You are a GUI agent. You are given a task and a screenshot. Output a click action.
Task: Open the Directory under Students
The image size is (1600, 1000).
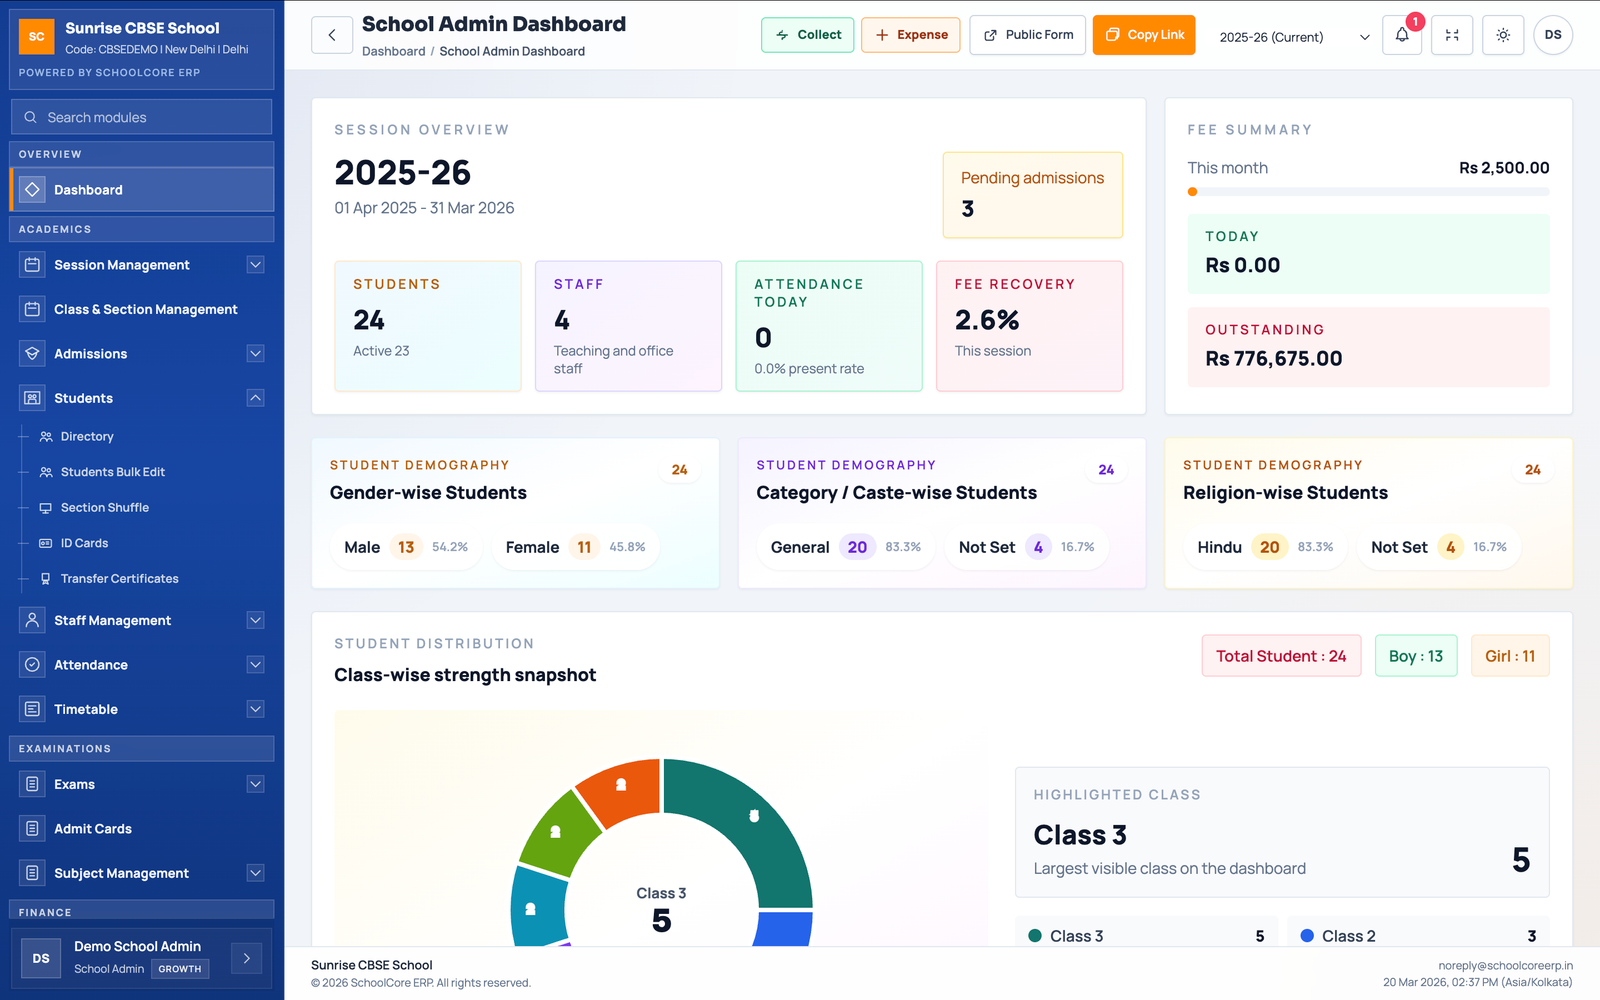[45, 436]
